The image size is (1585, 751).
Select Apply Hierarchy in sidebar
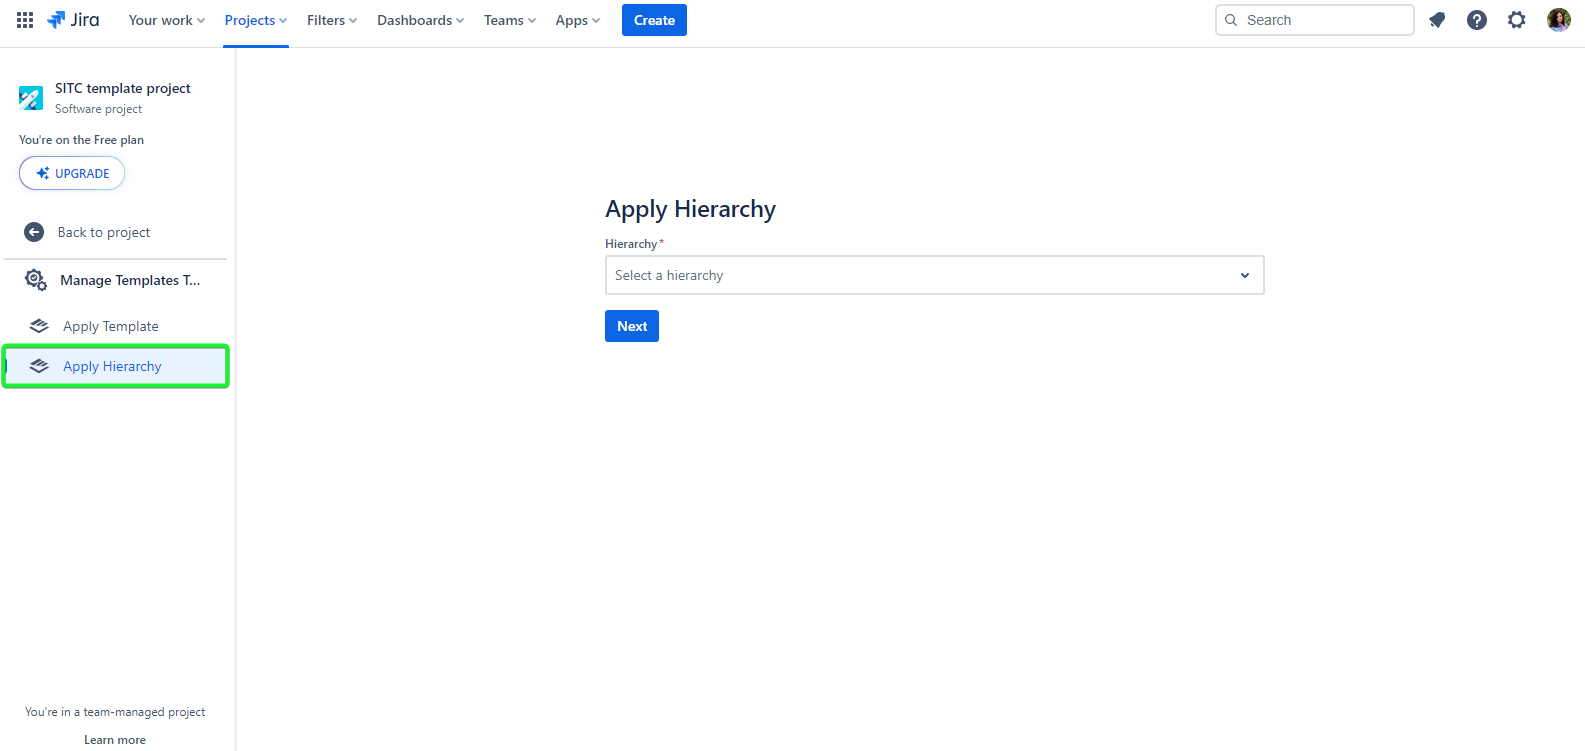(x=112, y=366)
